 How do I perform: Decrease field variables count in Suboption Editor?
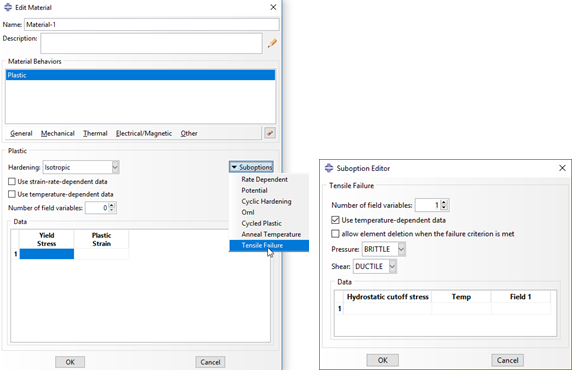[444, 208]
